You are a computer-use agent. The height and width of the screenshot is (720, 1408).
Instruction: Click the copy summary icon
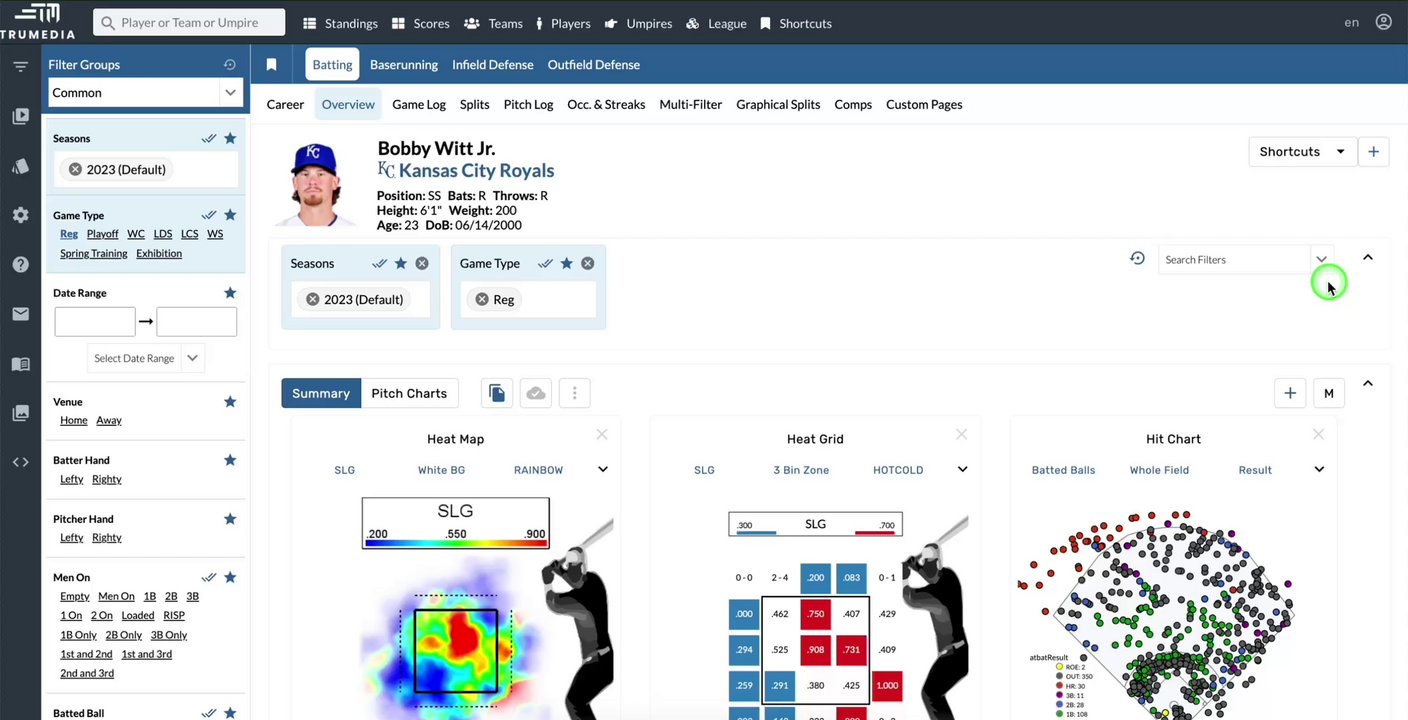pos(497,393)
